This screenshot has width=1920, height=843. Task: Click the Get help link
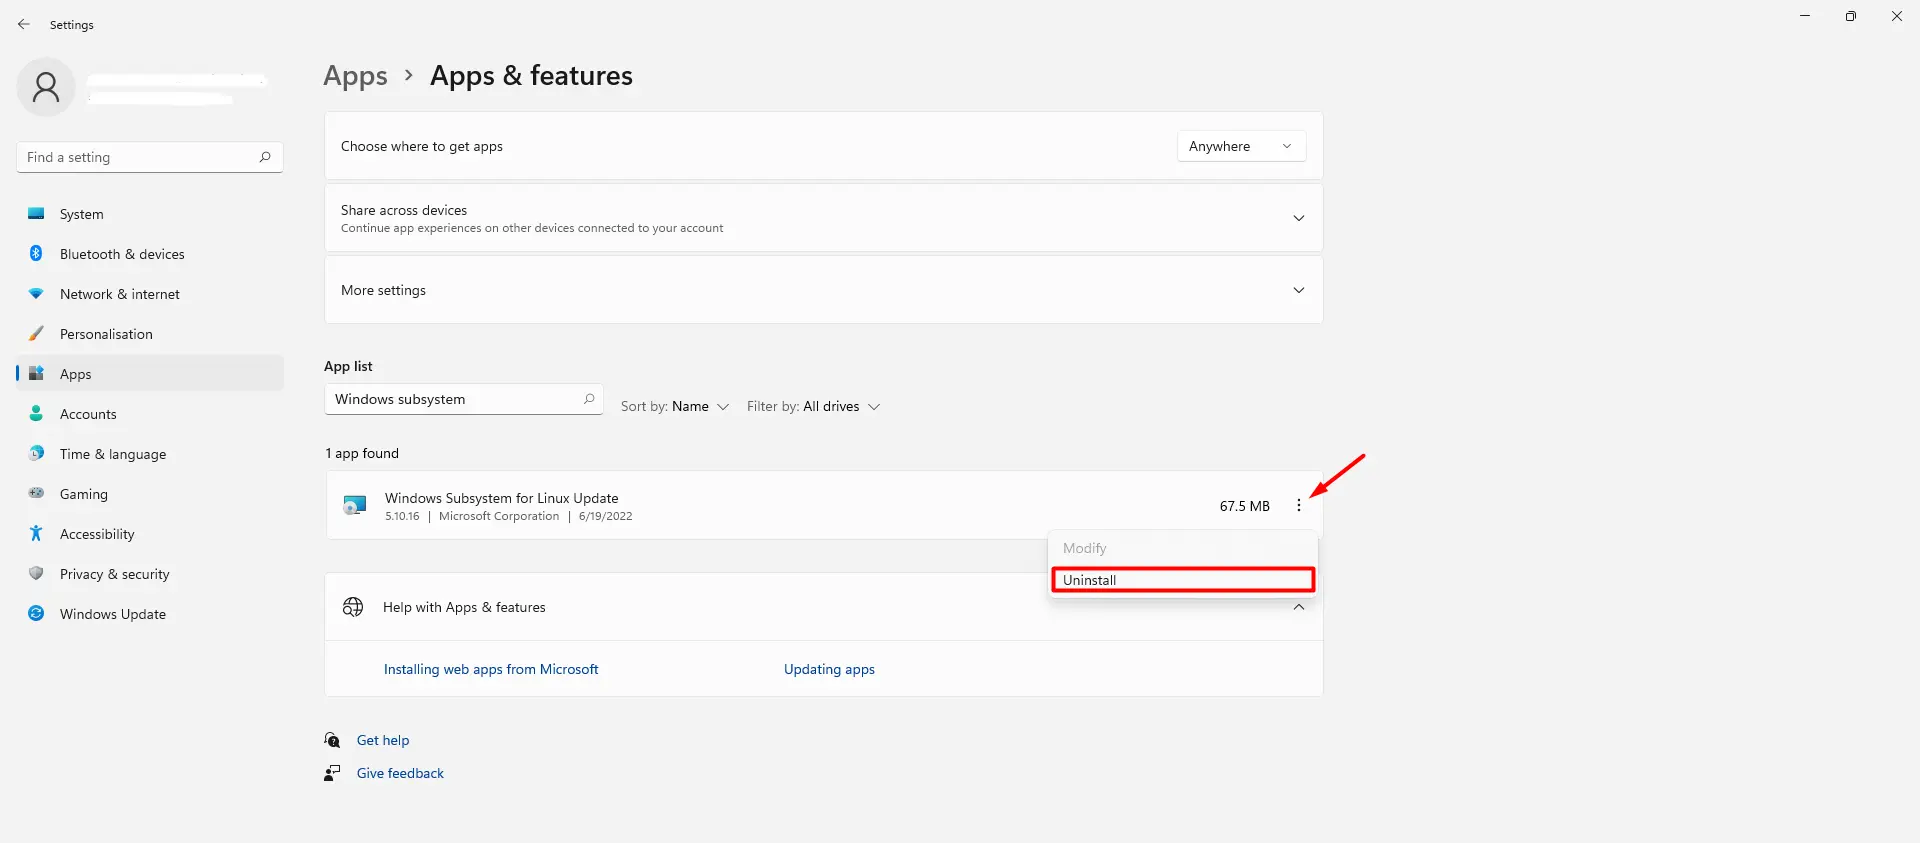pos(383,740)
